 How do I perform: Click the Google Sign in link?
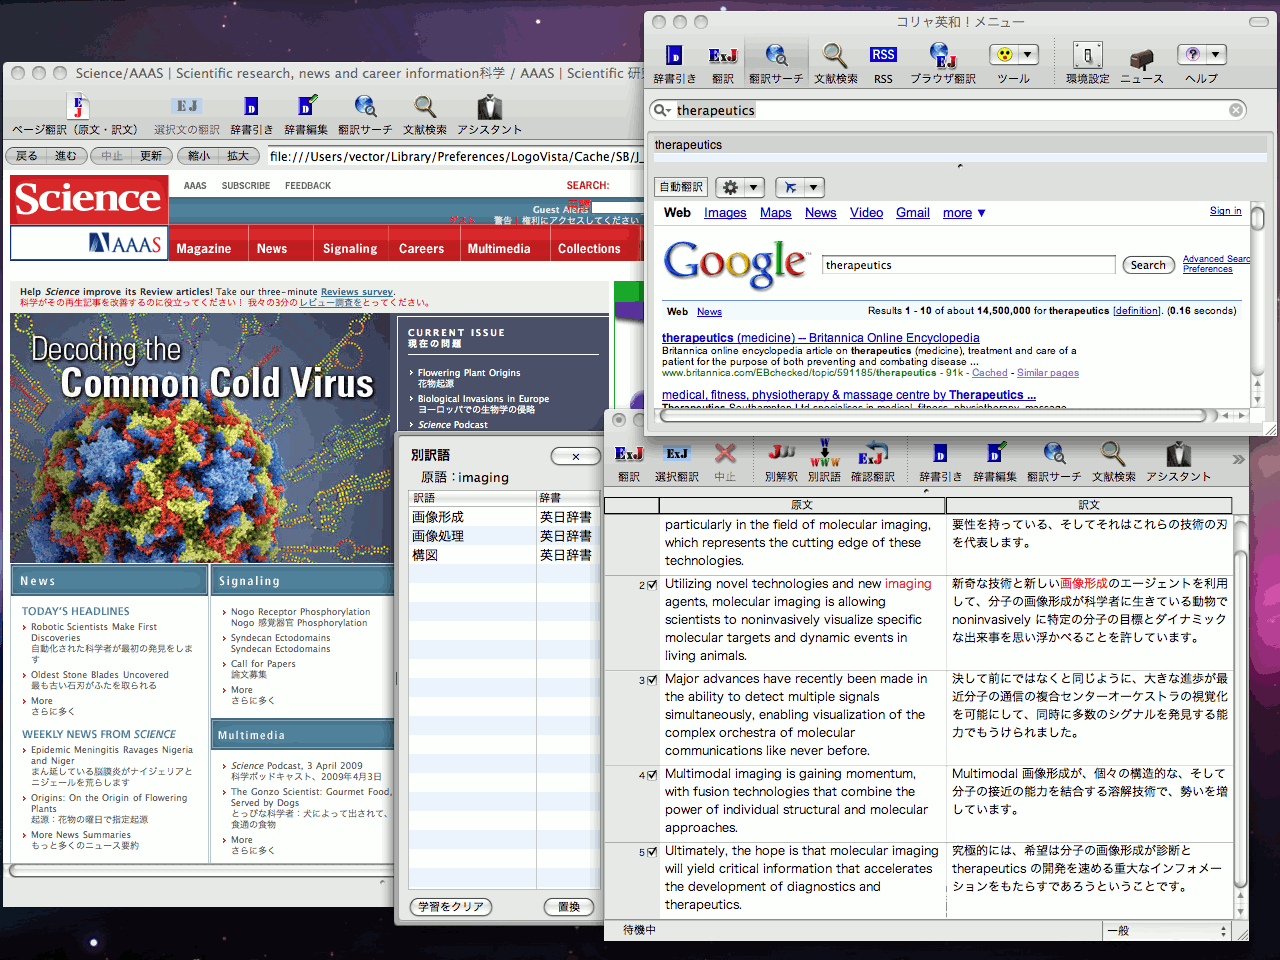(1225, 211)
